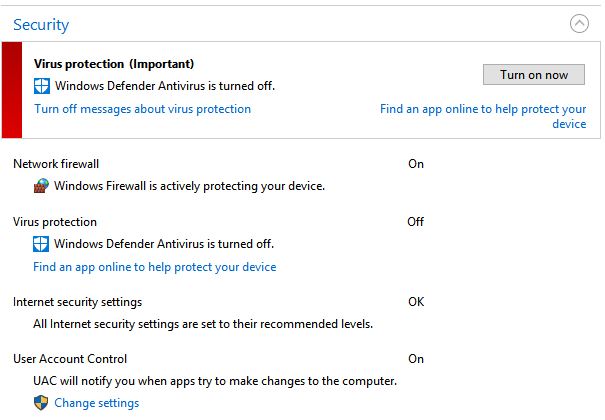Select the Virus protection (Important) heading

tap(114, 64)
